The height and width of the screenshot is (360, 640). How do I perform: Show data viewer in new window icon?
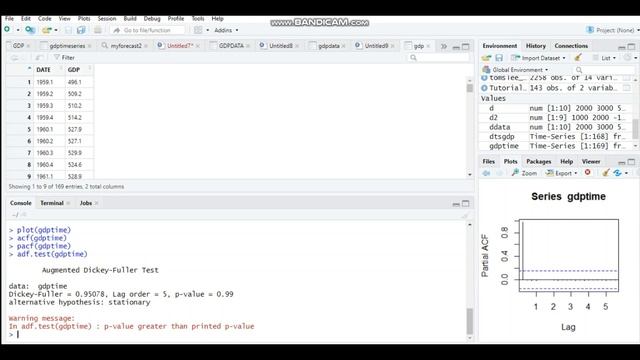(x=39, y=58)
